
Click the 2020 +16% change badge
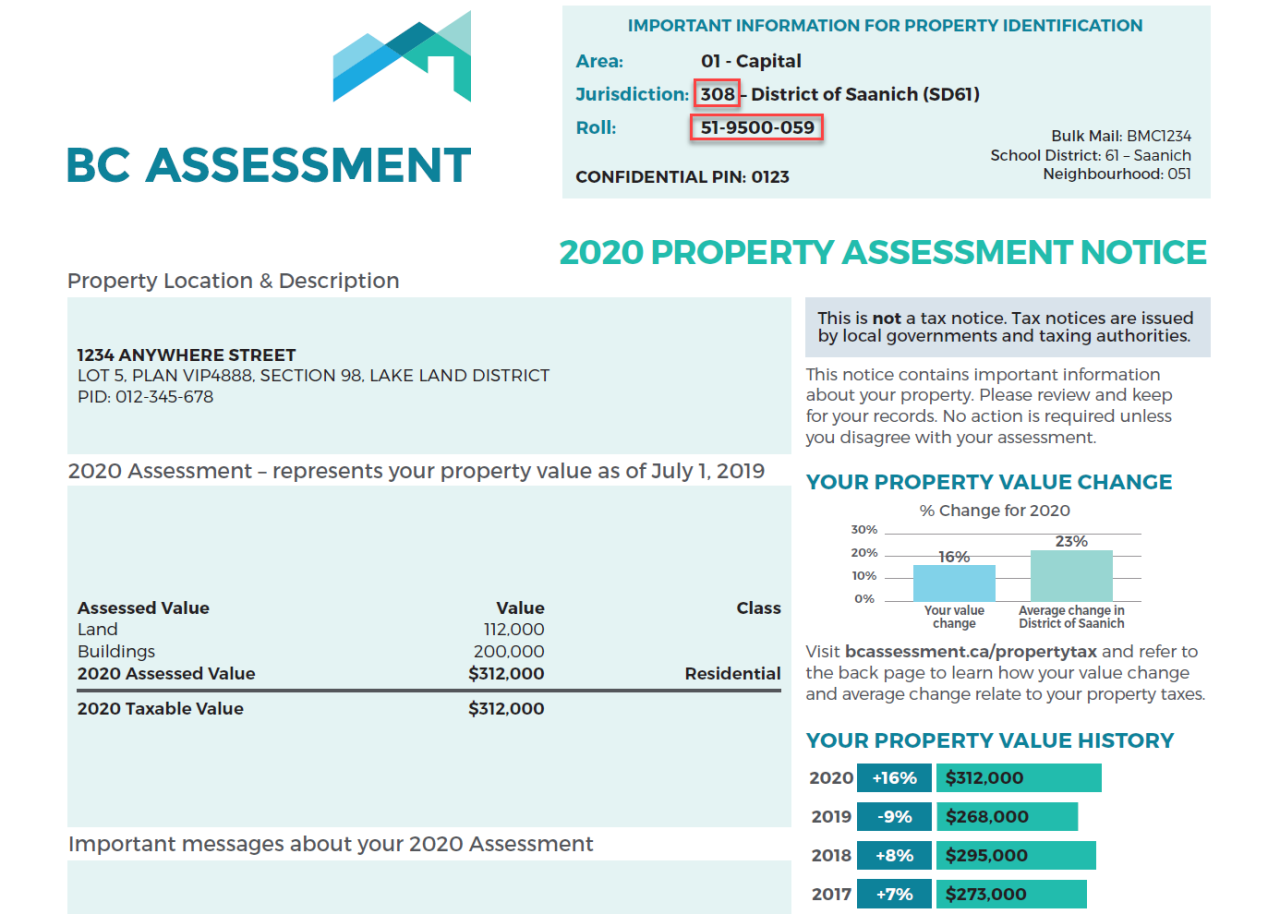click(x=894, y=777)
